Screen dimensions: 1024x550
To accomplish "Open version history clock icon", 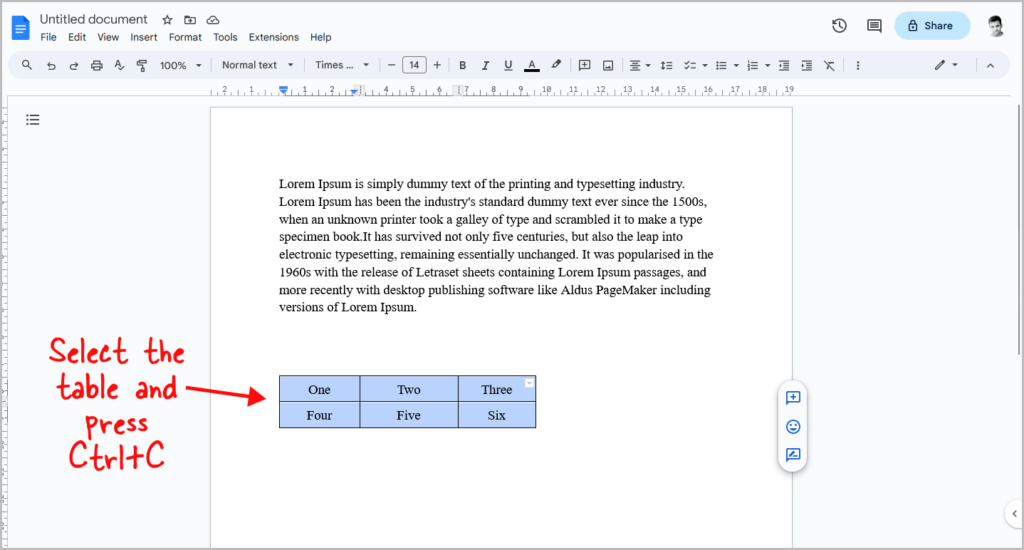I will coord(839,26).
